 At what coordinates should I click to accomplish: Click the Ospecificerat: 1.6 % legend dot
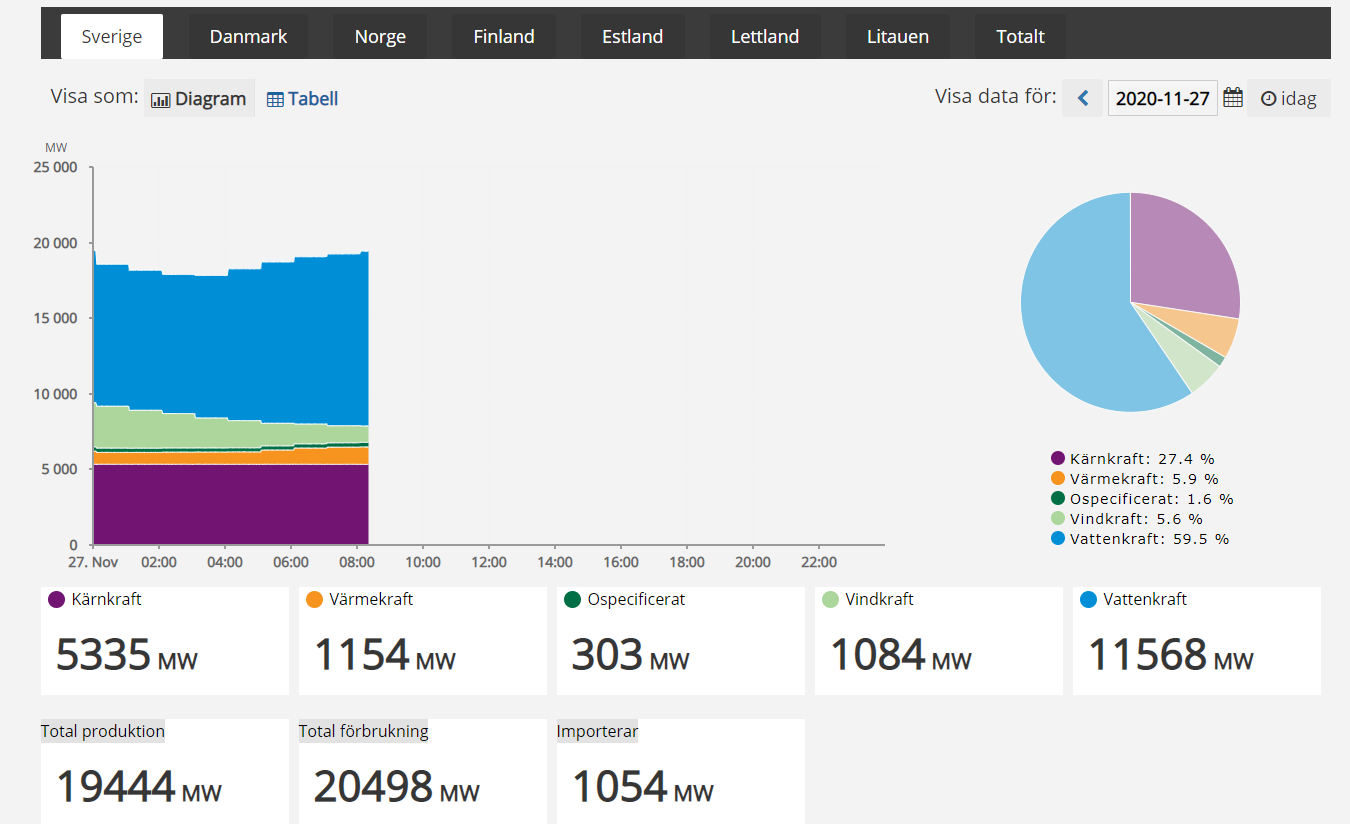point(1058,498)
